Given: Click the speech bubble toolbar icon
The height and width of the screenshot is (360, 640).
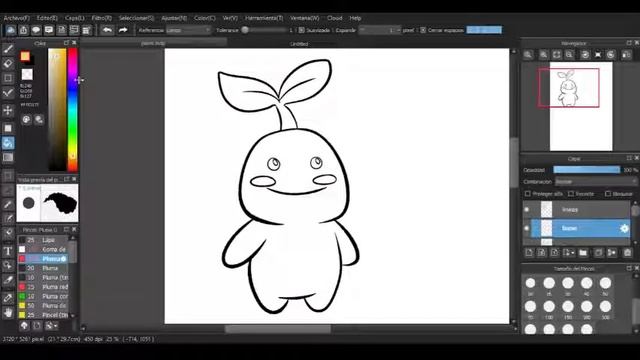Looking at the screenshot, I should tap(36, 30).
